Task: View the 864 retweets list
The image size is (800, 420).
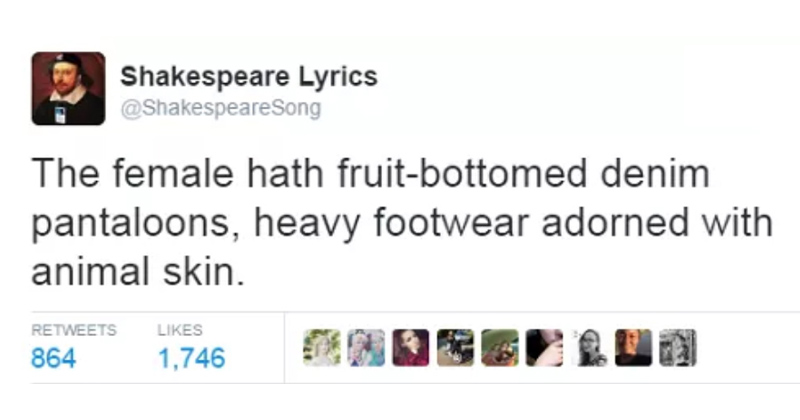Action: click(x=54, y=357)
